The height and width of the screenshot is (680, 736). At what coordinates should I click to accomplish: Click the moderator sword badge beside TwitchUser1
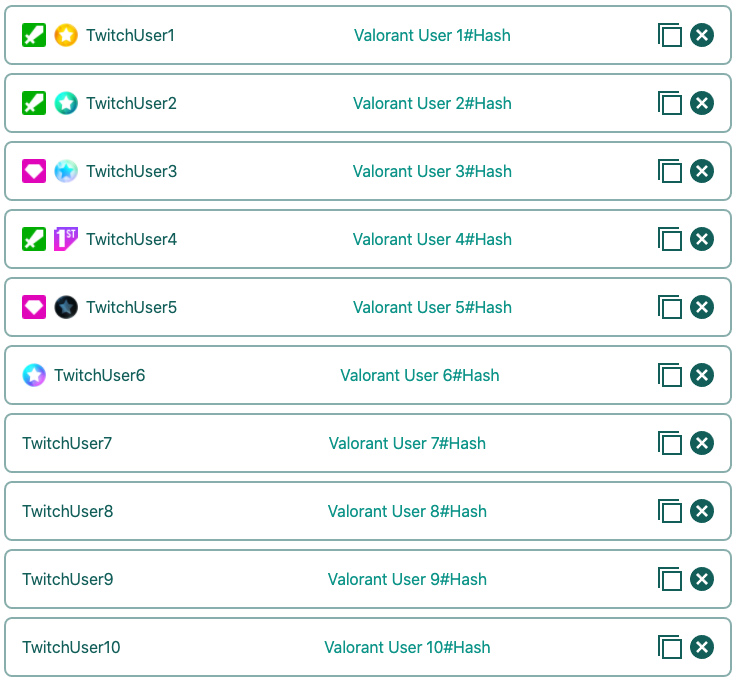[34, 35]
